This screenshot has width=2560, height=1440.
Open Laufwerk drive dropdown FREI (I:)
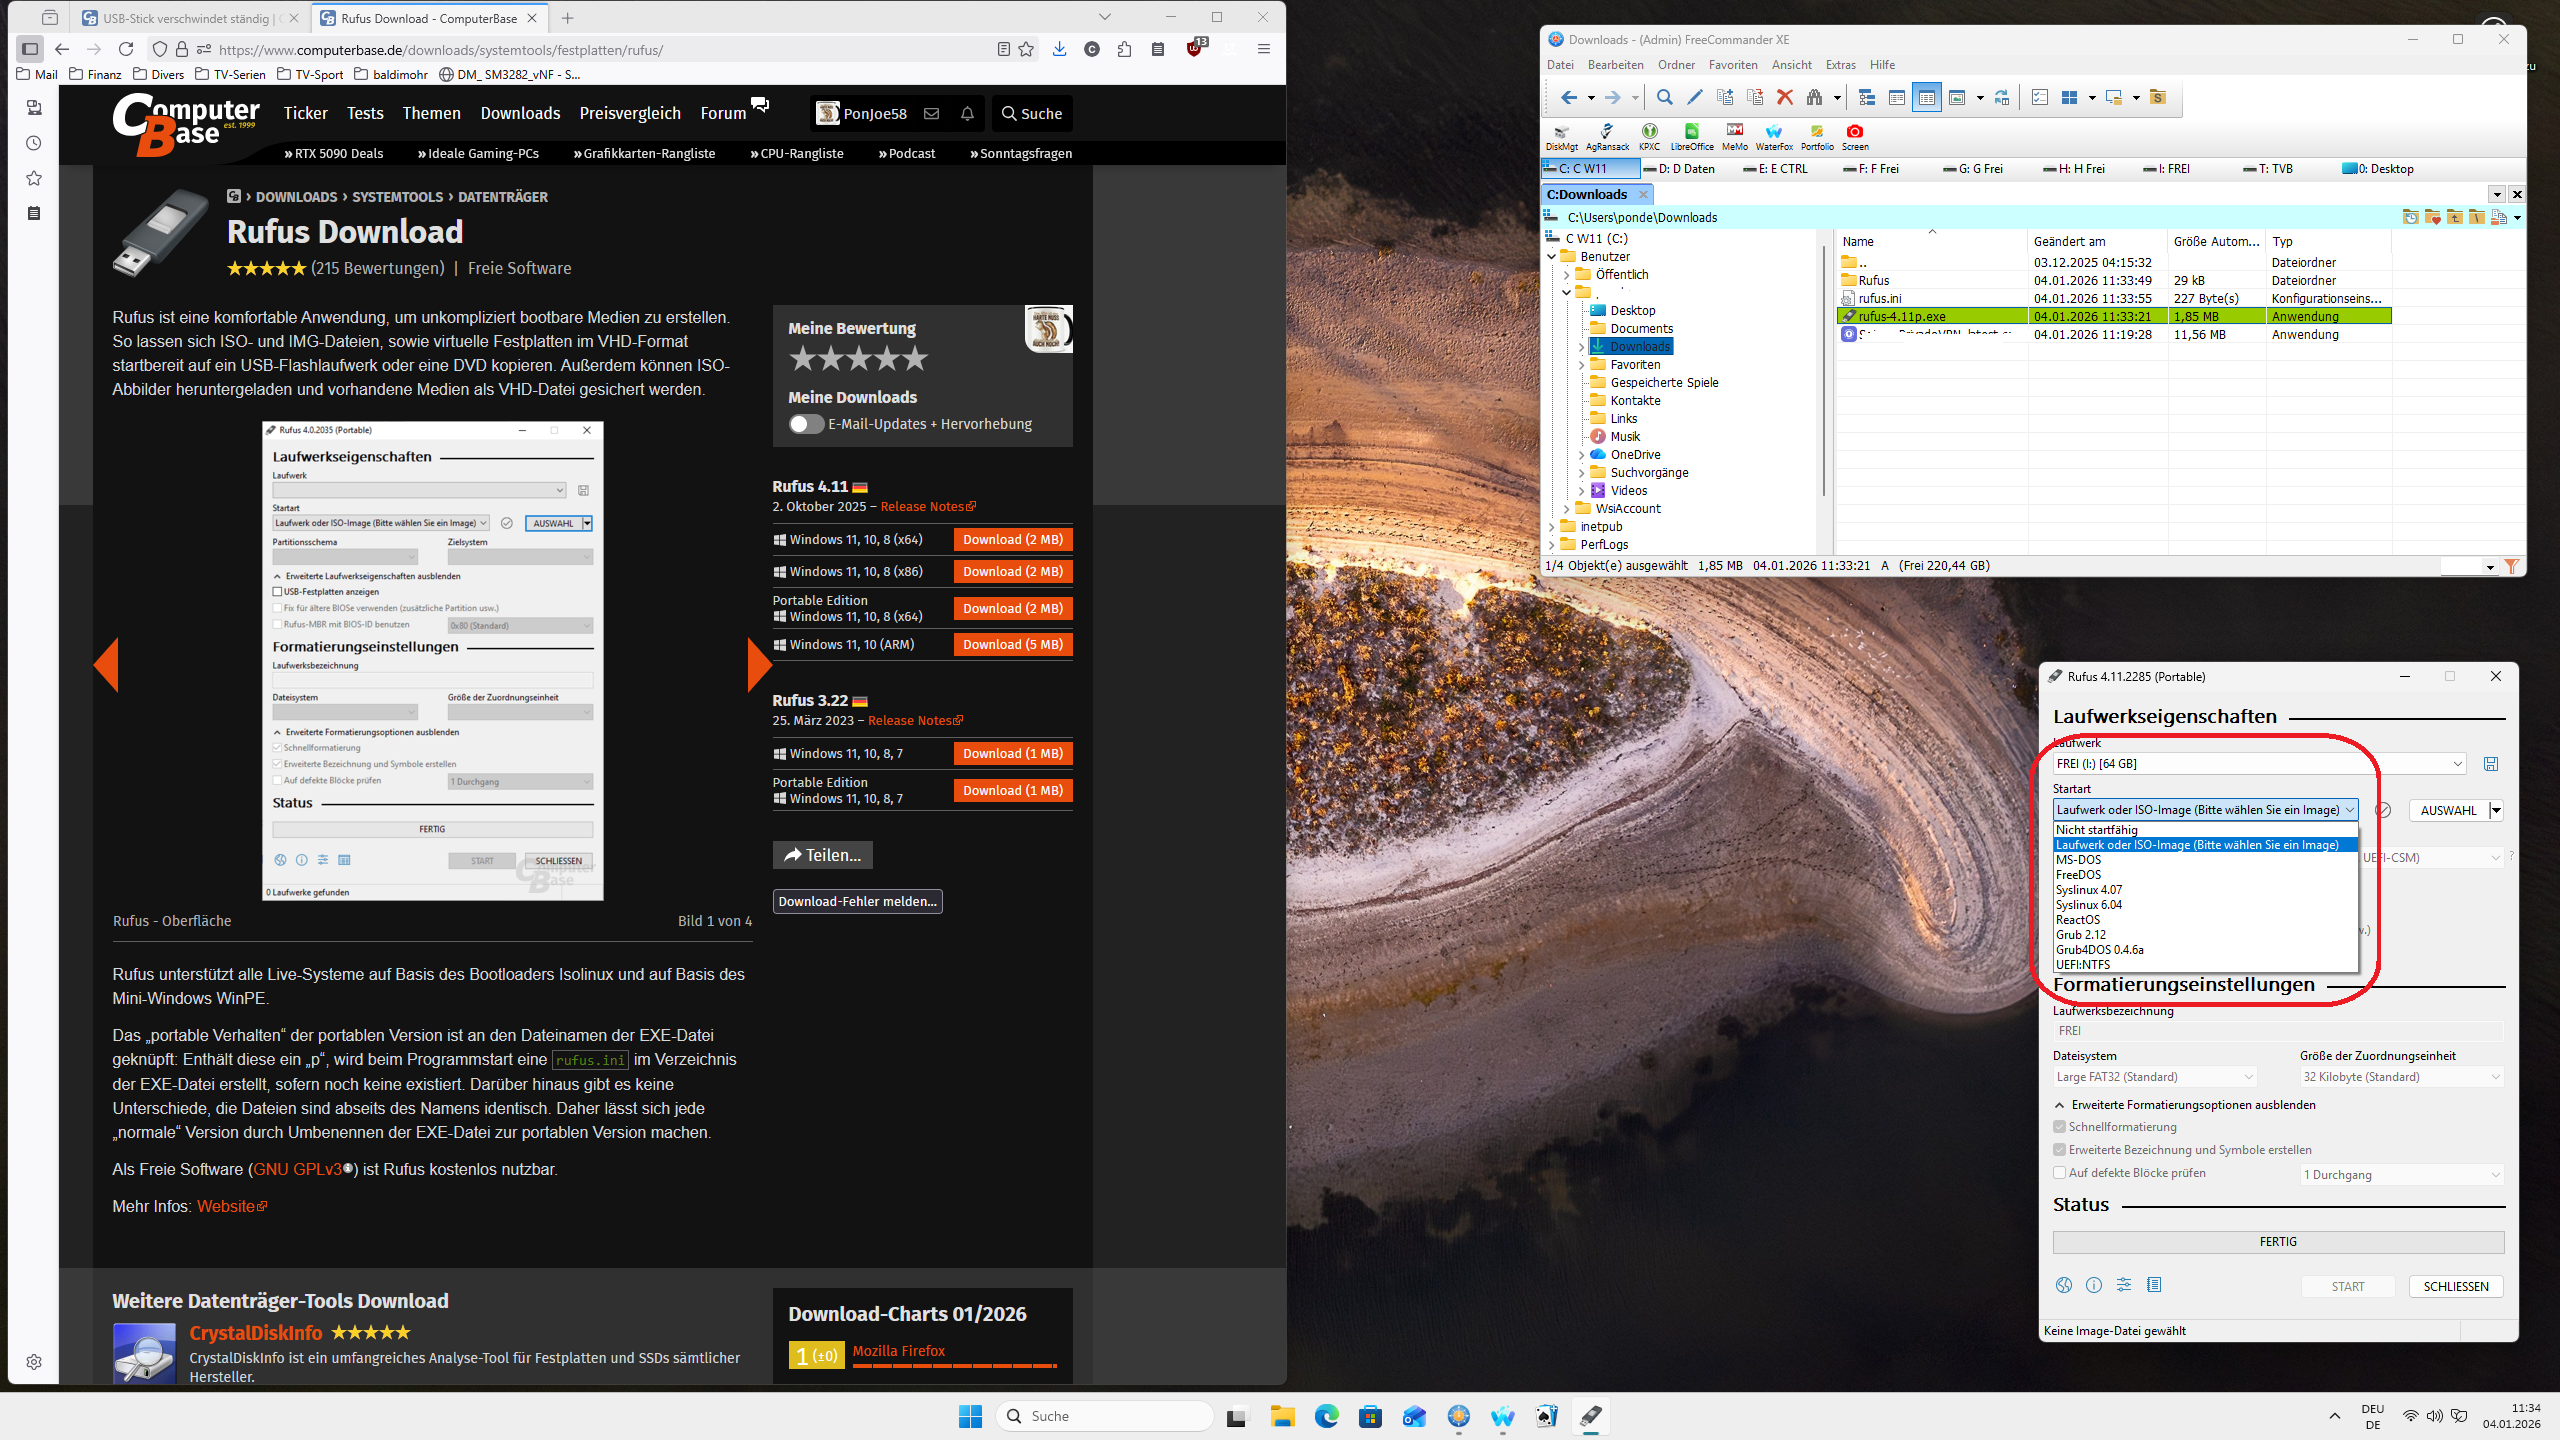coord(2260,764)
